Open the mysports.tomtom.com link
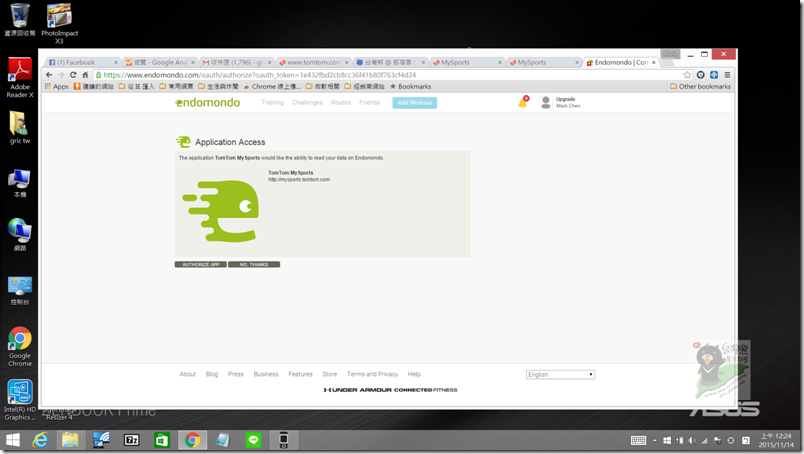Image resolution: width=804 pixels, height=454 pixels. point(299,180)
